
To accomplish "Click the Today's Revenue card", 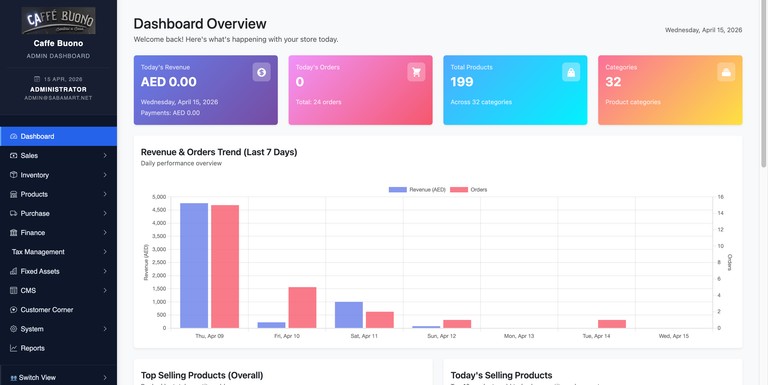I will tap(206, 90).
